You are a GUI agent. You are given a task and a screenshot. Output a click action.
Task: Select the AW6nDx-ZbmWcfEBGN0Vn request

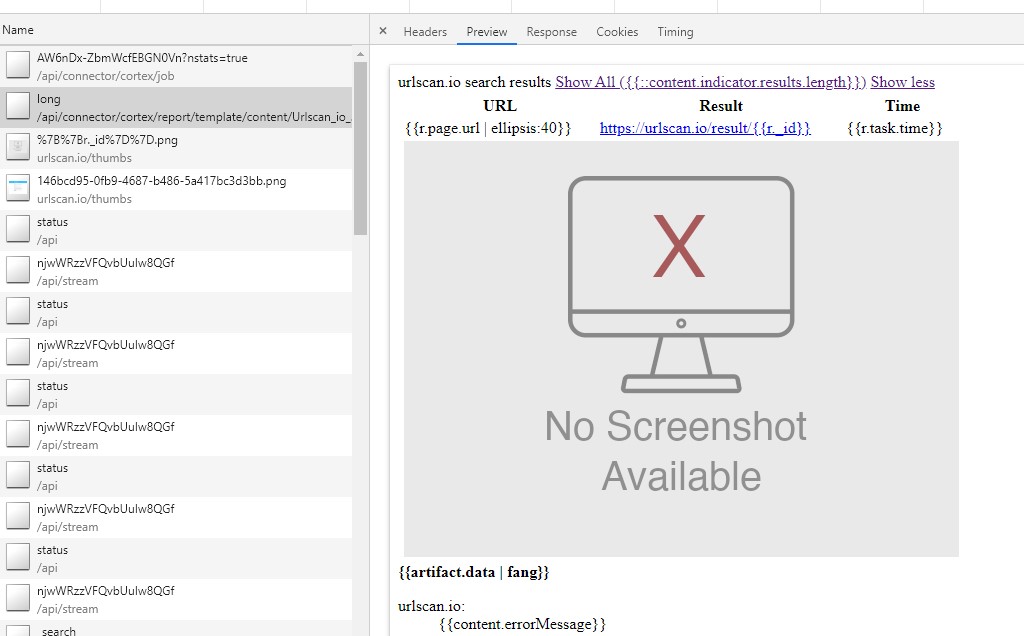pos(176,67)
